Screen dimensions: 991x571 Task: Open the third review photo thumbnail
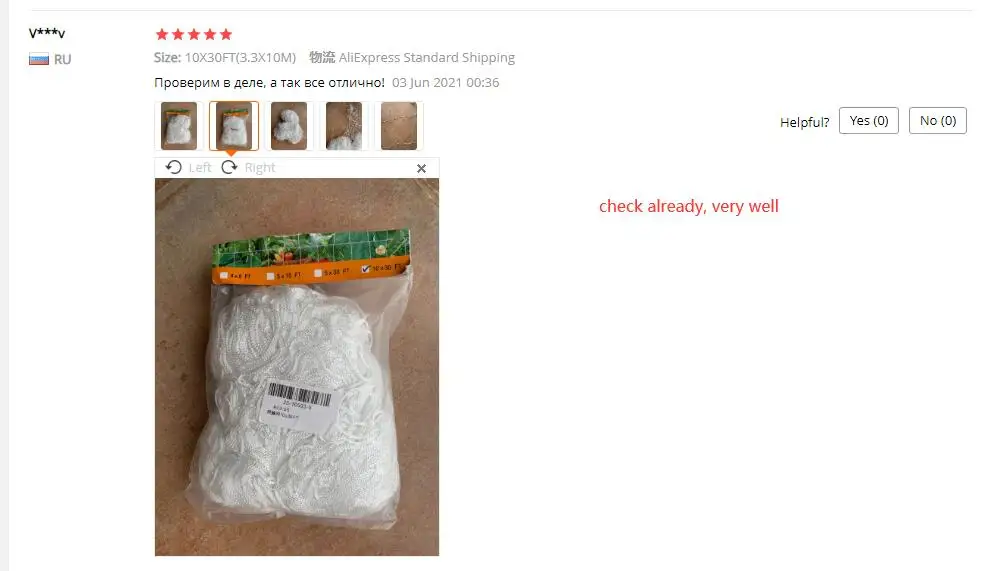[289, 126]
